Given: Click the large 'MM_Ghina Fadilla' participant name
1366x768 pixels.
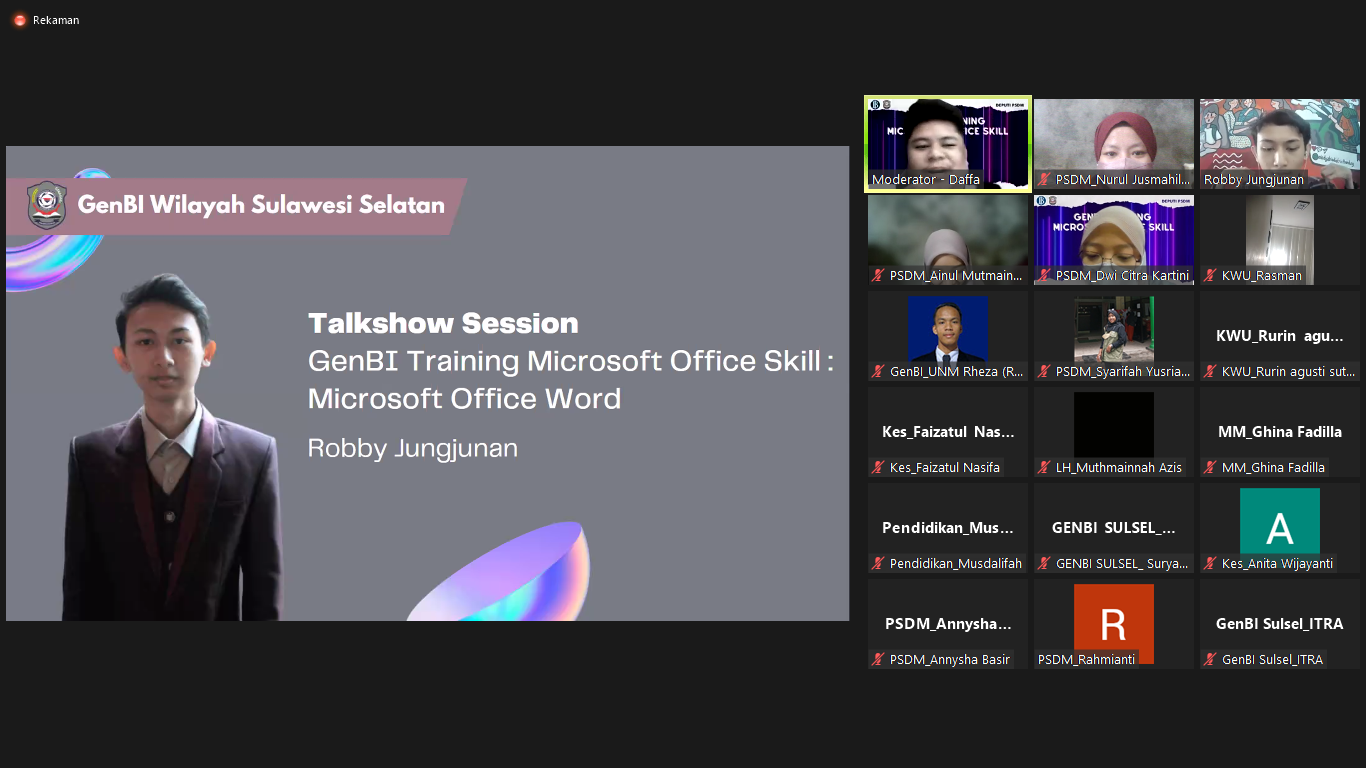Looking at the screenshot, I should [1280, 432].
